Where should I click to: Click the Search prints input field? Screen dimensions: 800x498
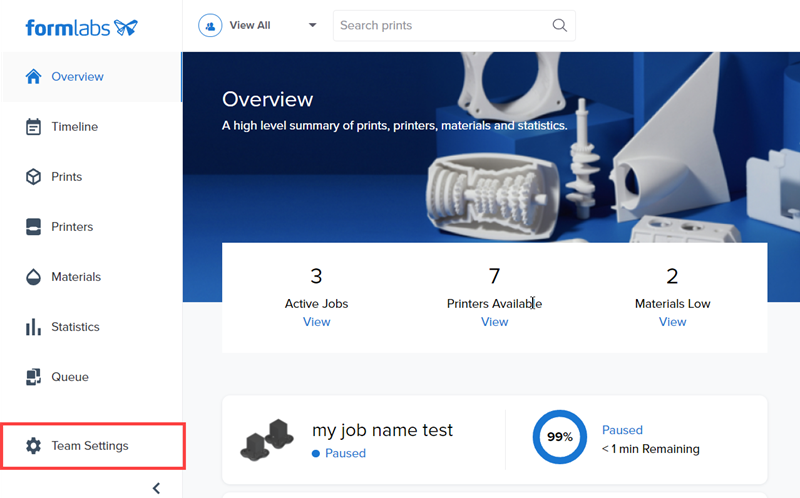(454, 26)
